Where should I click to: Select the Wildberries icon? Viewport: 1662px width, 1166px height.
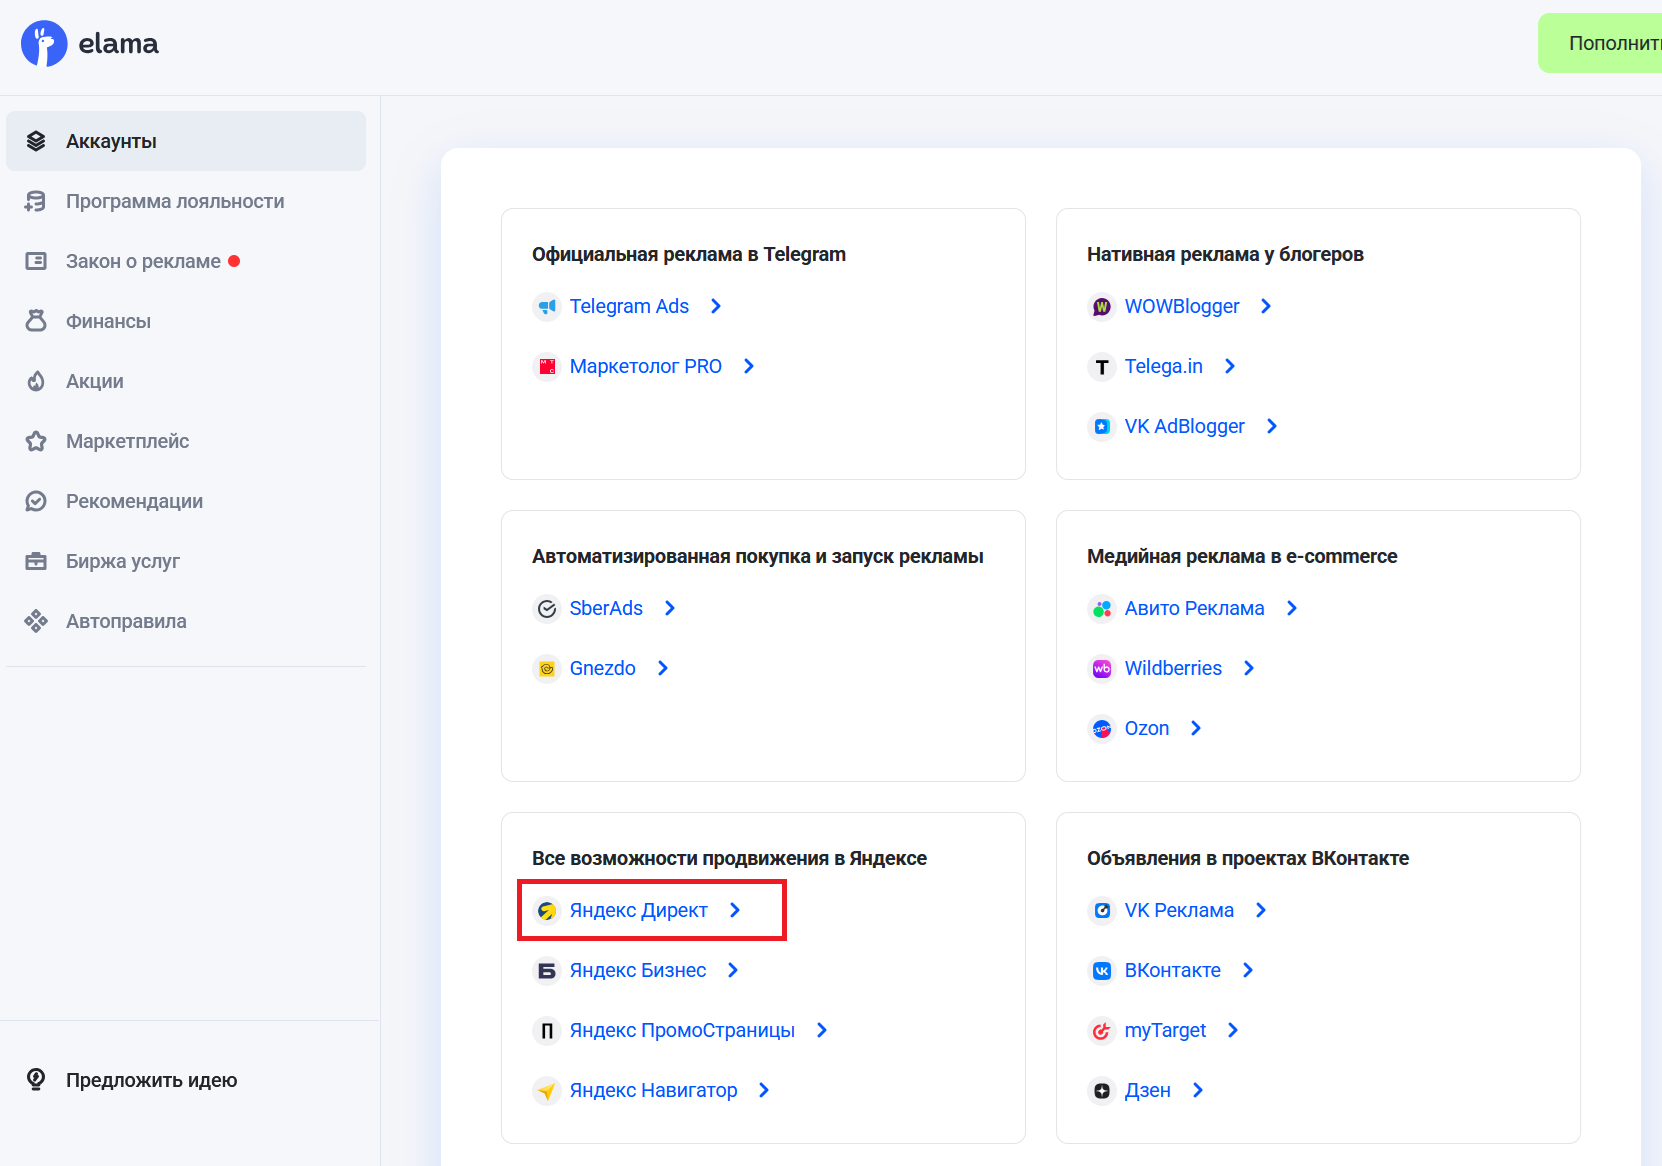click(x=1101, y=668)
